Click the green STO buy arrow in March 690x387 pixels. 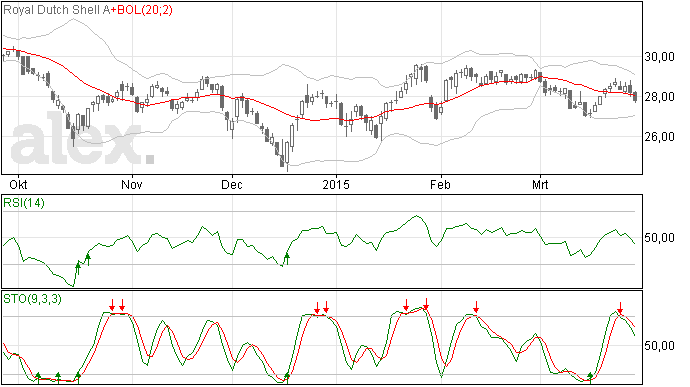(x=590, y=377)
